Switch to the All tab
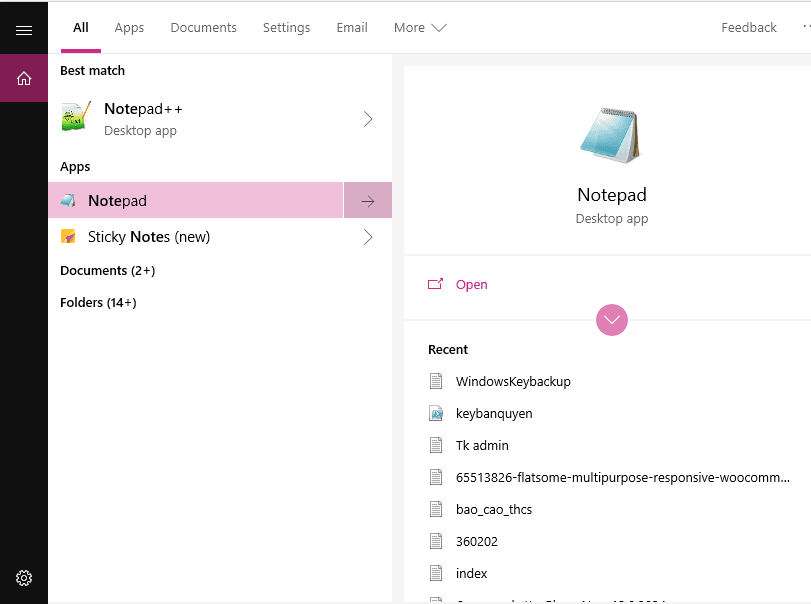Viewport: 811px width, 604px height. coord(81,27)
